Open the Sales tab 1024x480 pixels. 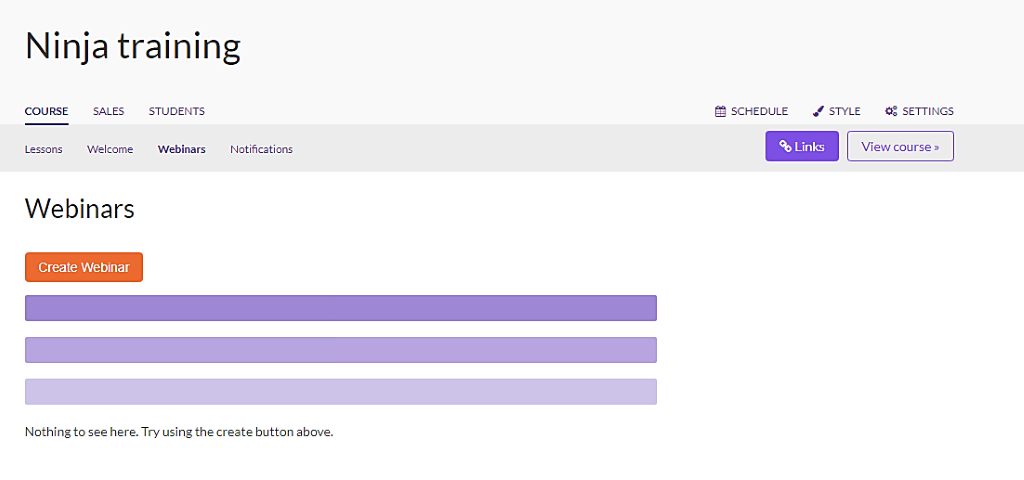click(x=108, y=111)
